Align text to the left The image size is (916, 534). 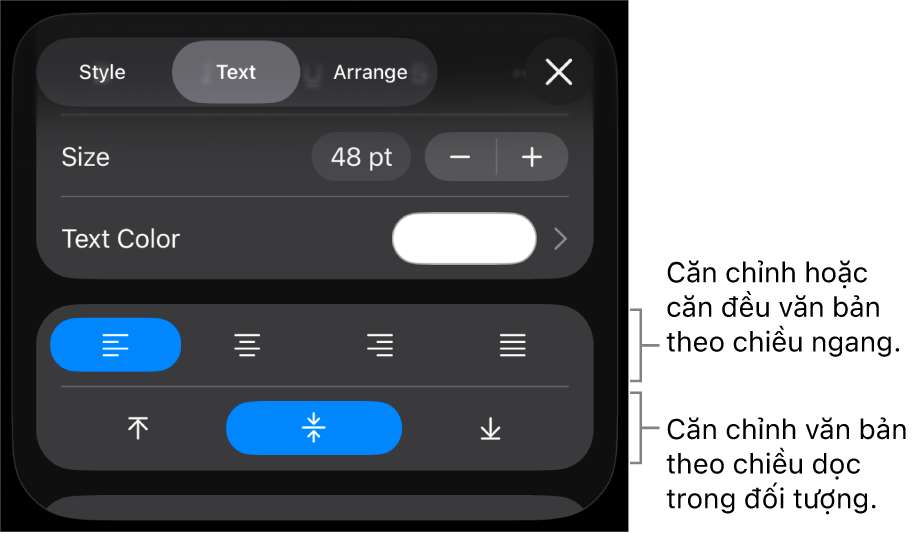pyautogui.click(x=116, y=345)
